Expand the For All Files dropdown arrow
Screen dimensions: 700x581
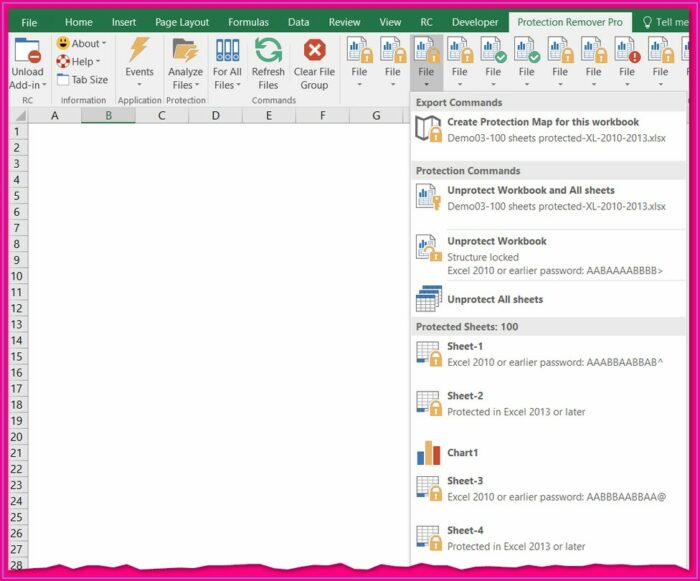tap(238, 85)
